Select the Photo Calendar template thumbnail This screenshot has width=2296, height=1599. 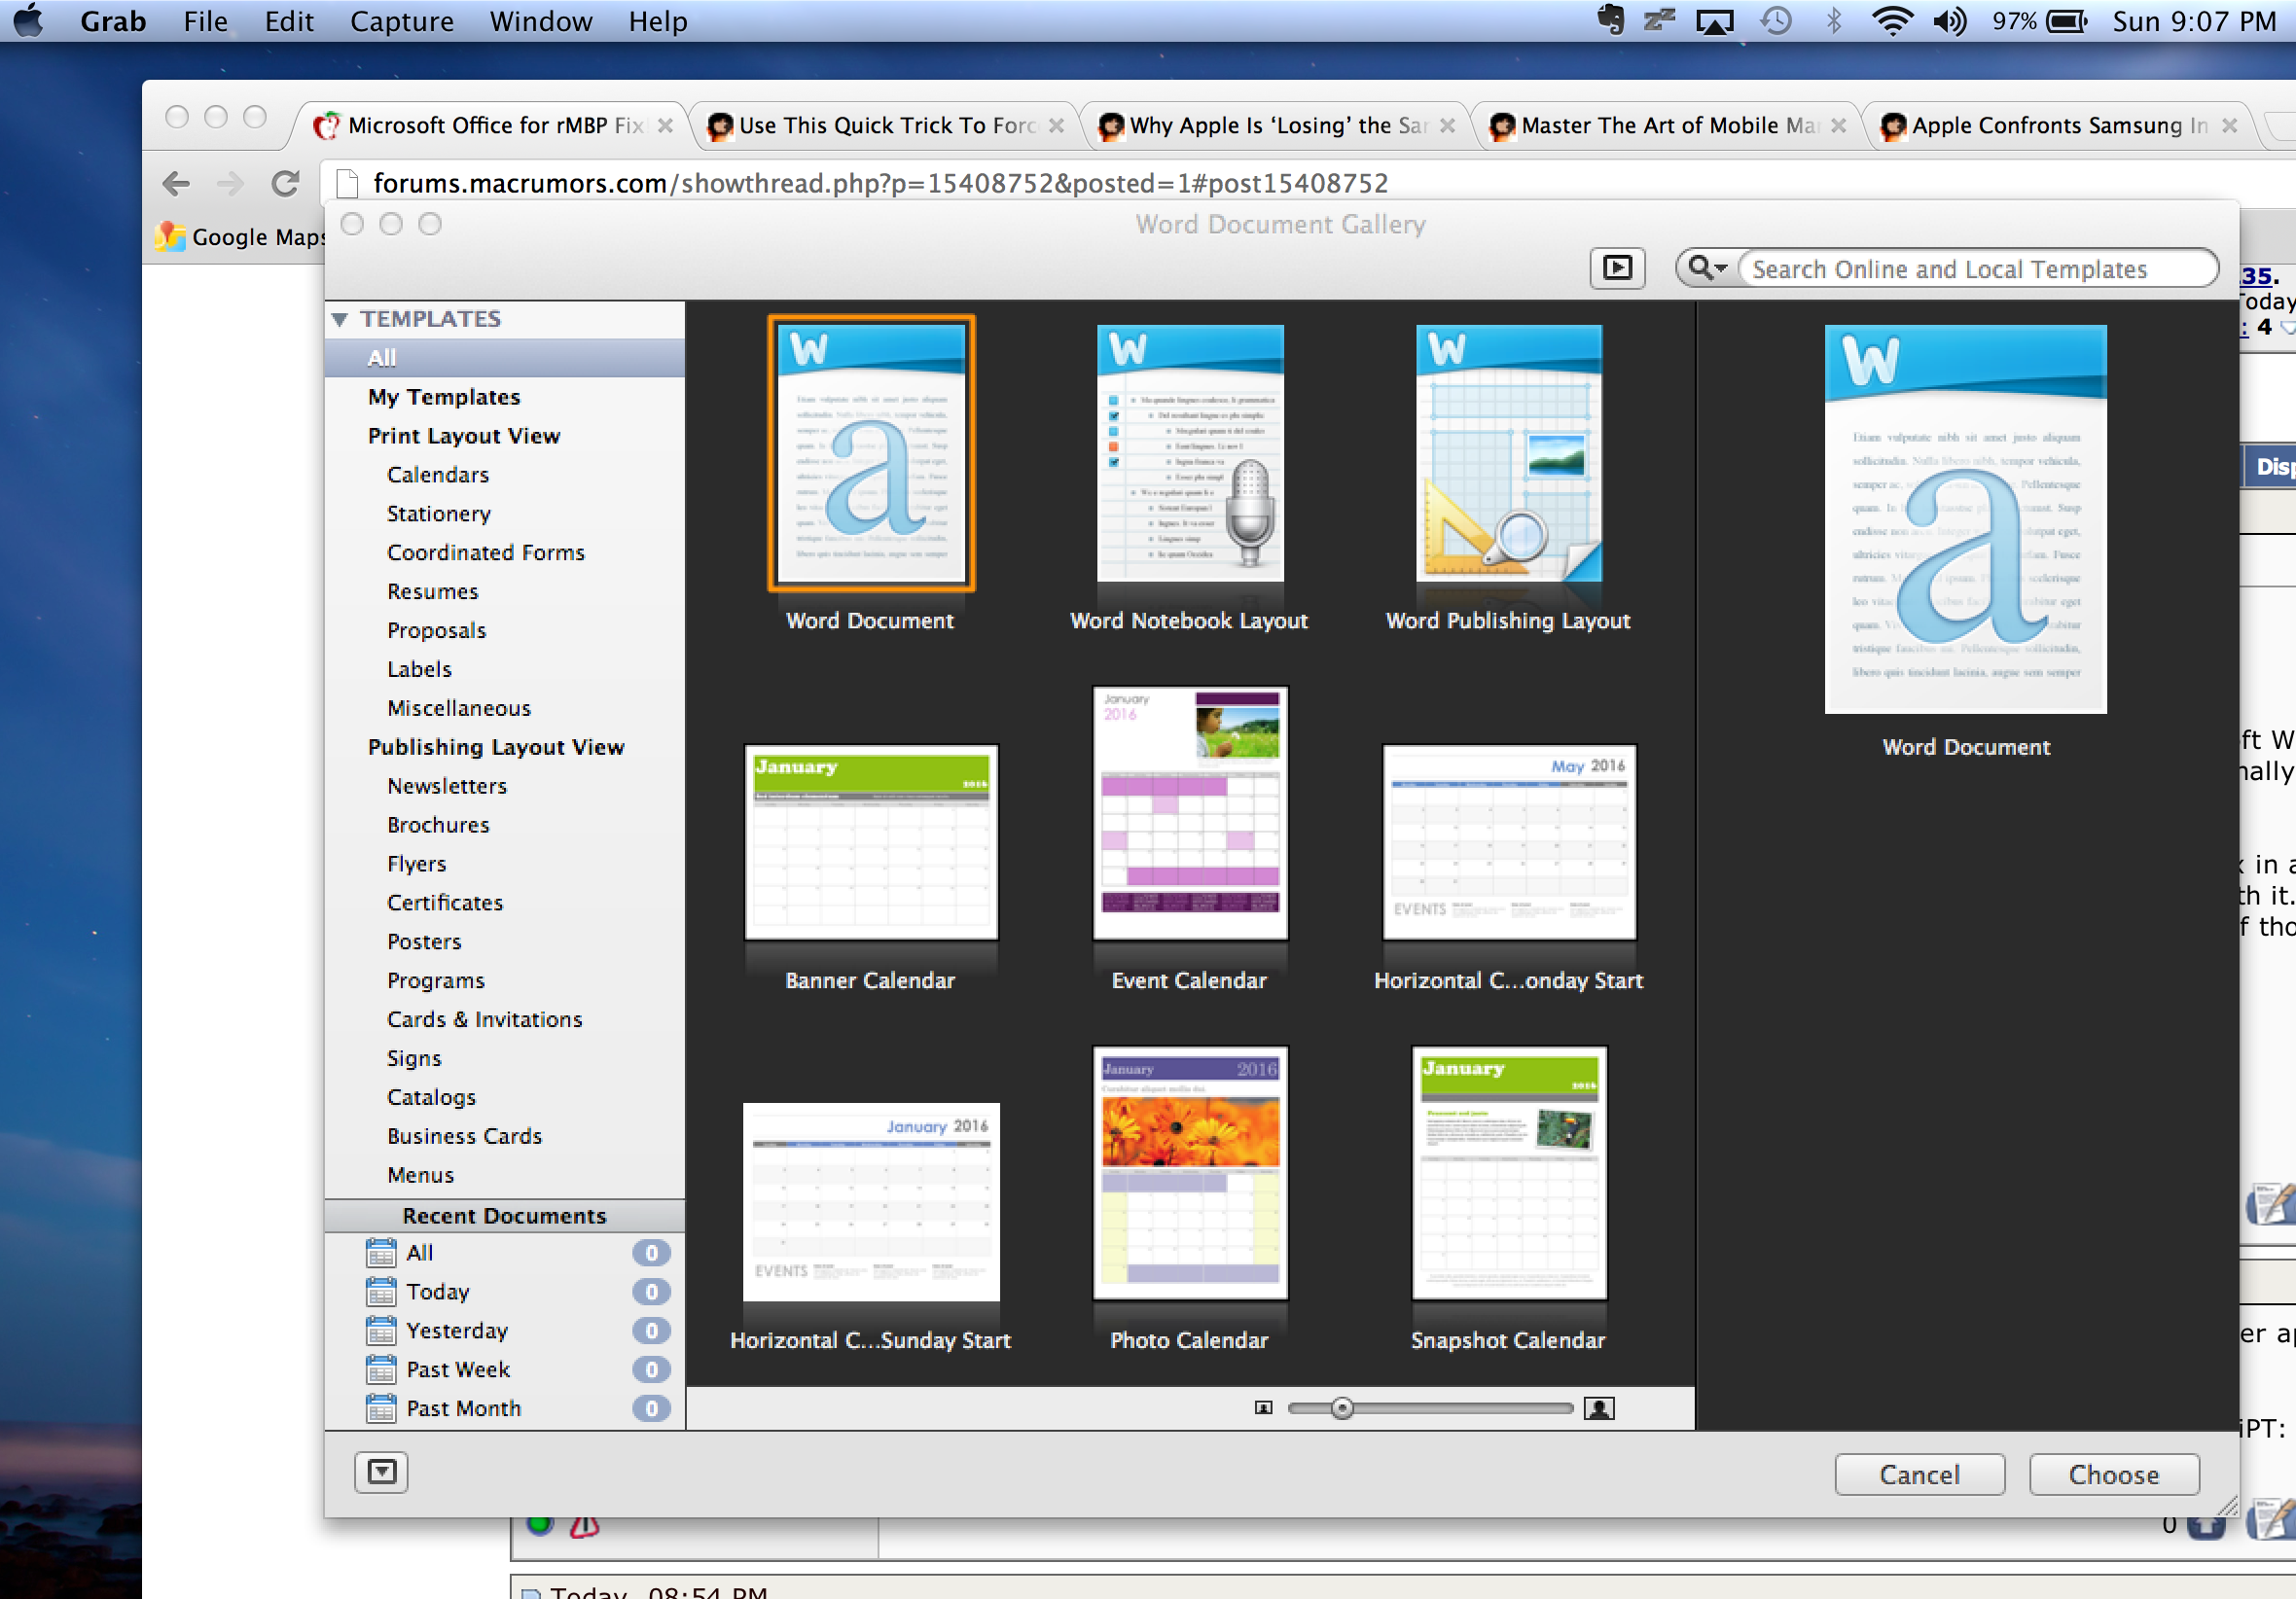pyautogui.click(x=1190, y=1174)
